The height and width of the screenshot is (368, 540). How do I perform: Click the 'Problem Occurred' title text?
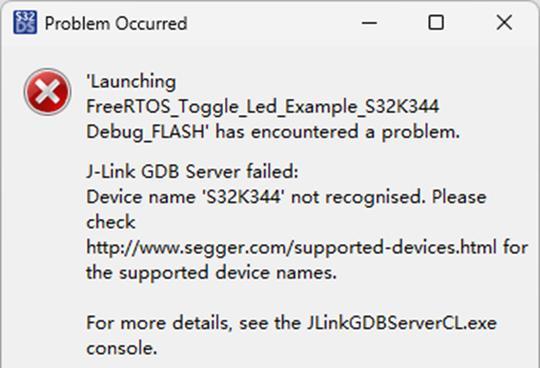[116, 23]
